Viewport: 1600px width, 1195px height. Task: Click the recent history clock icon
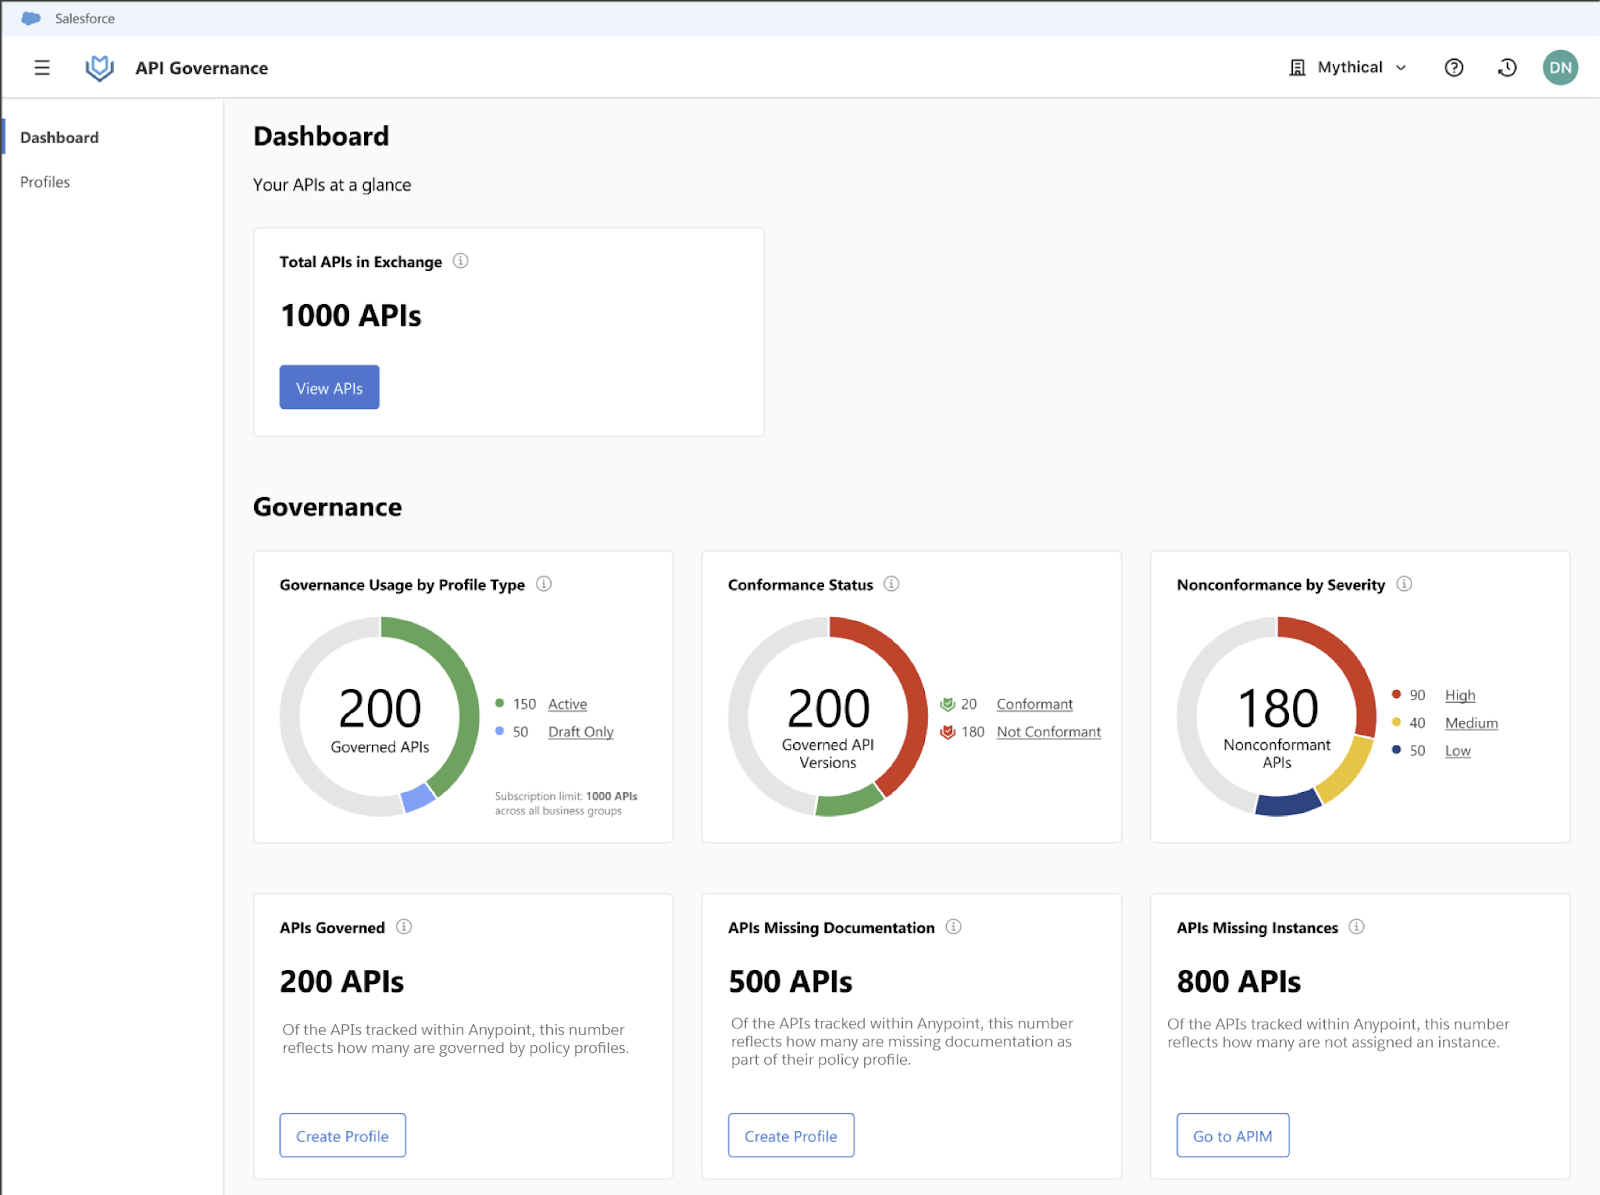(1507, 67)
